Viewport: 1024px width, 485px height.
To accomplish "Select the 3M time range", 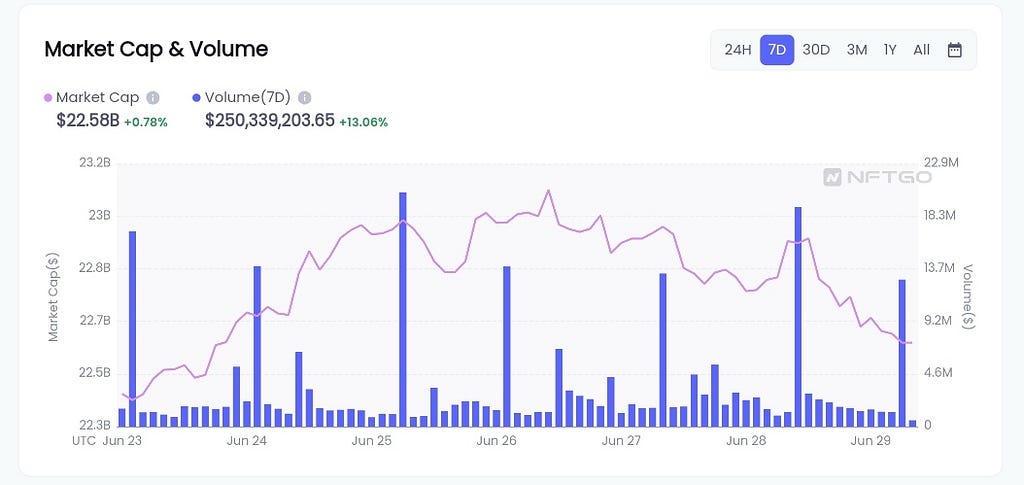I will click(857, 50).
